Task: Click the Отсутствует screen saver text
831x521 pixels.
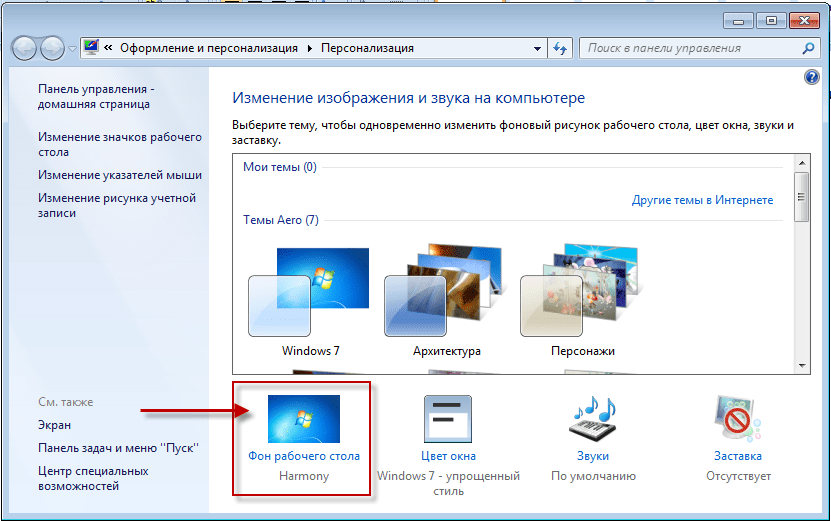Action: pyautogui.click(x=738, y=476)
